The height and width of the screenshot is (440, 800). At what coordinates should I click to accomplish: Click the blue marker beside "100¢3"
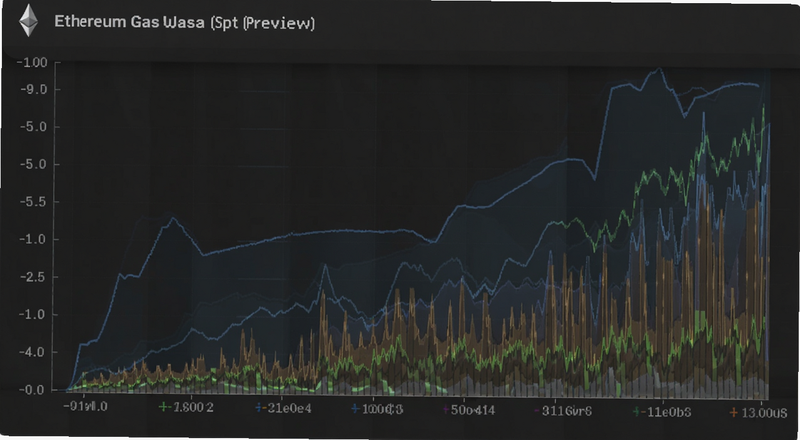point(355,408)
